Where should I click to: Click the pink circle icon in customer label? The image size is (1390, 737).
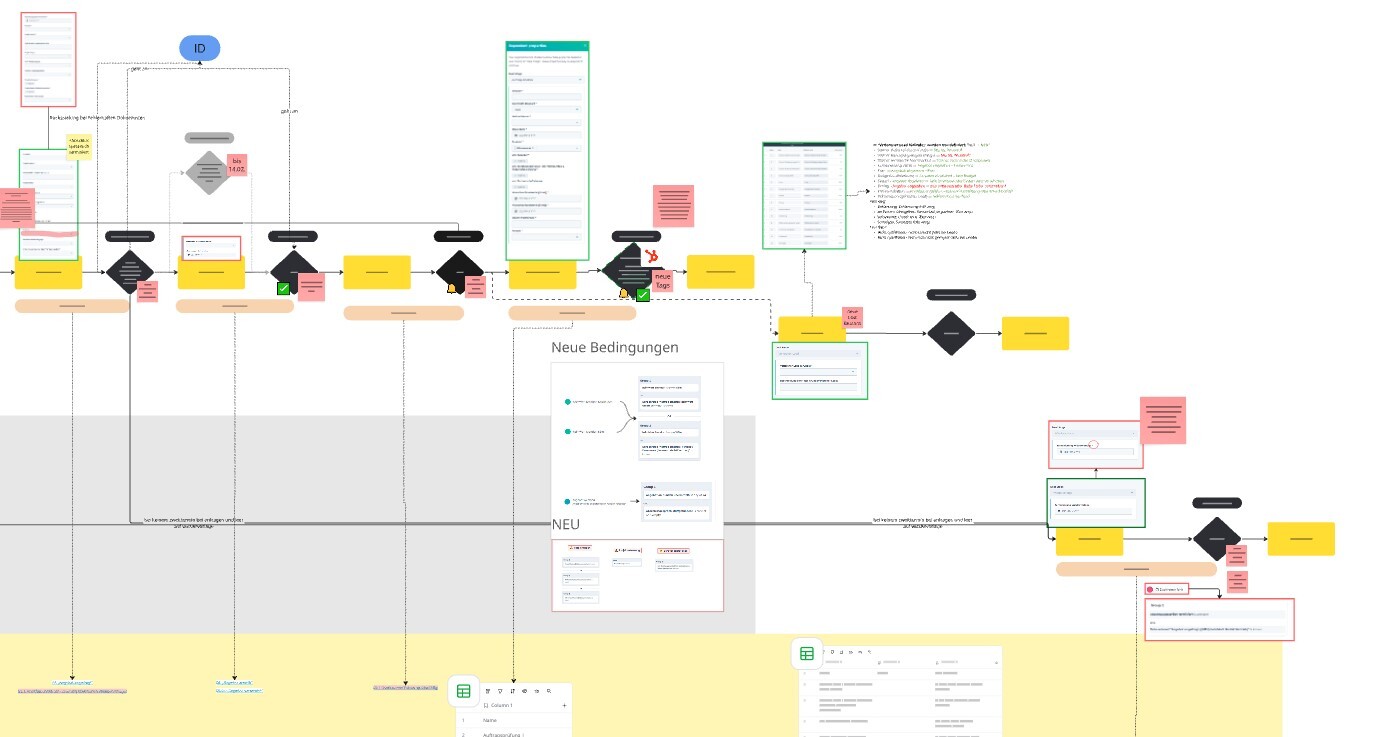(x=1150, y=590)
